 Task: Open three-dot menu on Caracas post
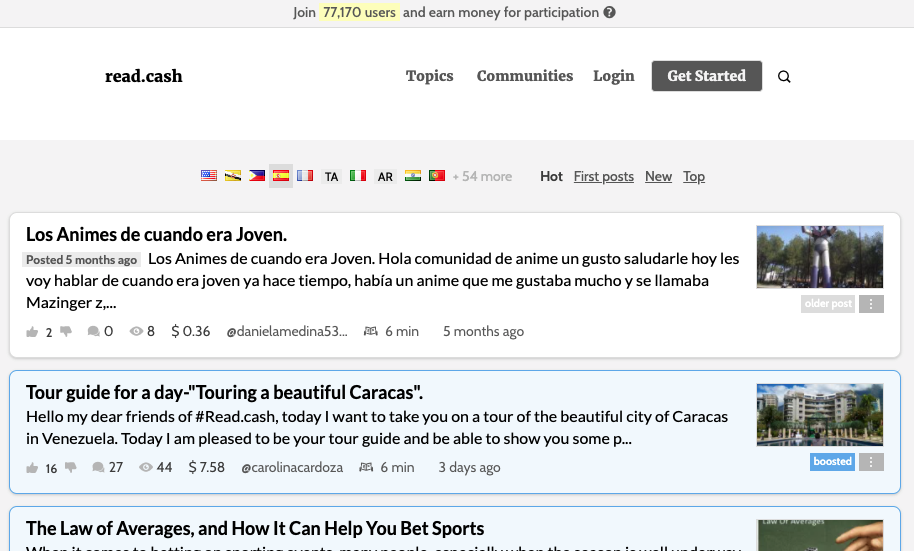pyautogui.click(x=871, y=462)
